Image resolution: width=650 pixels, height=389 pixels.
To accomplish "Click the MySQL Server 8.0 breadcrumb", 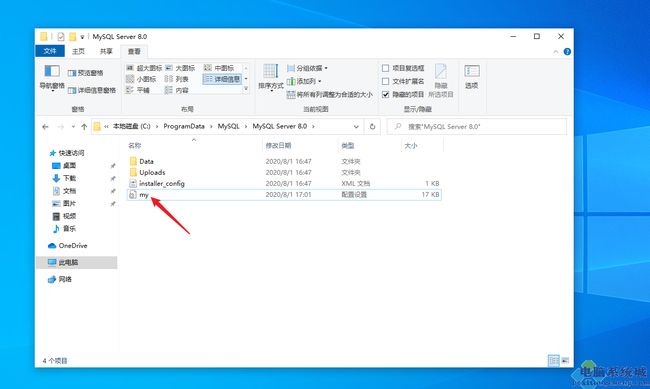I will pyautogui.click(x=280, y=126).
